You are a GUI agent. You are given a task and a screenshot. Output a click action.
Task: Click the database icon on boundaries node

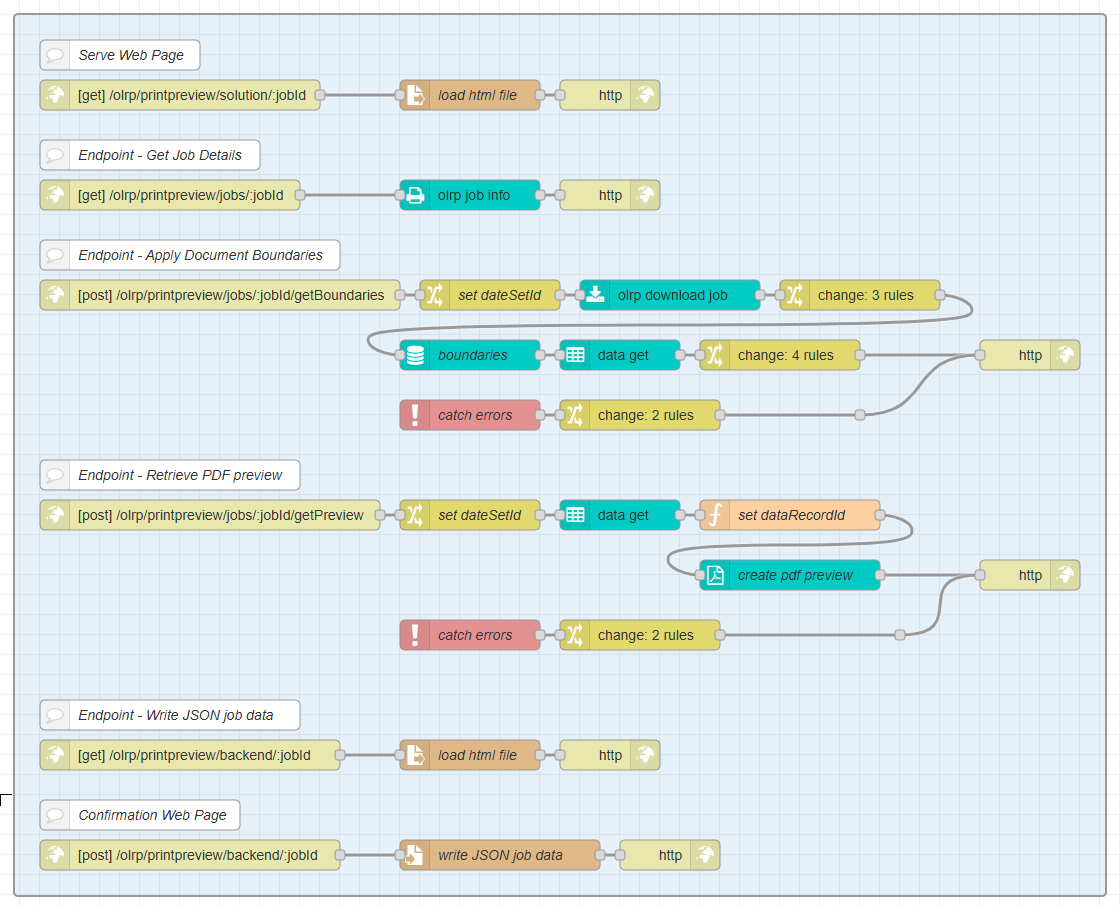tap(415, 355)
